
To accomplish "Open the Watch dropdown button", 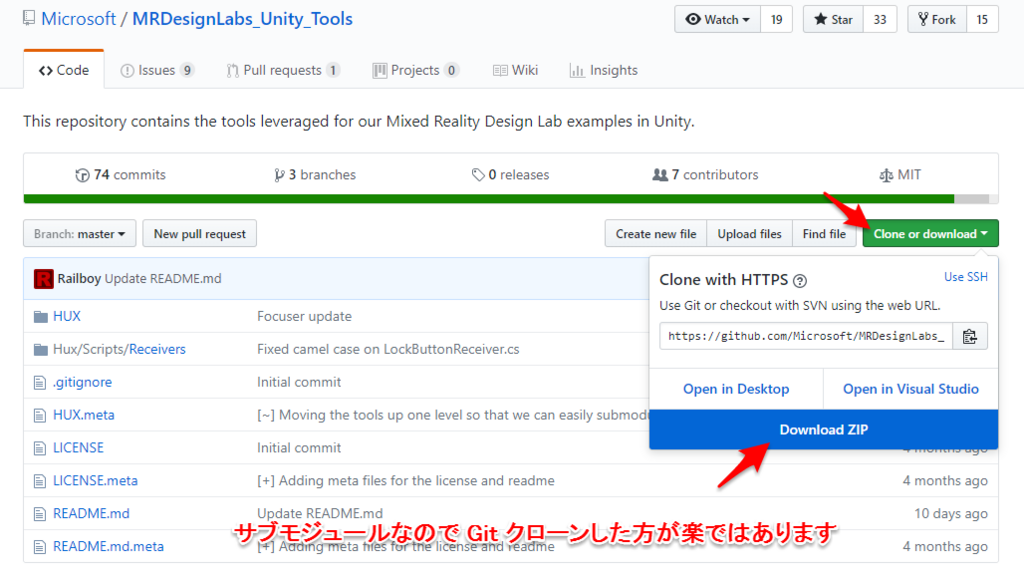I will point(718,20).
